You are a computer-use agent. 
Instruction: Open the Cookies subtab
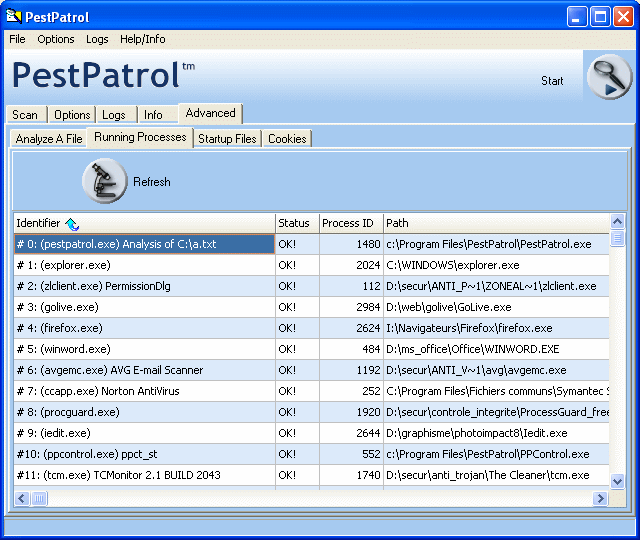tap(287, 139)
